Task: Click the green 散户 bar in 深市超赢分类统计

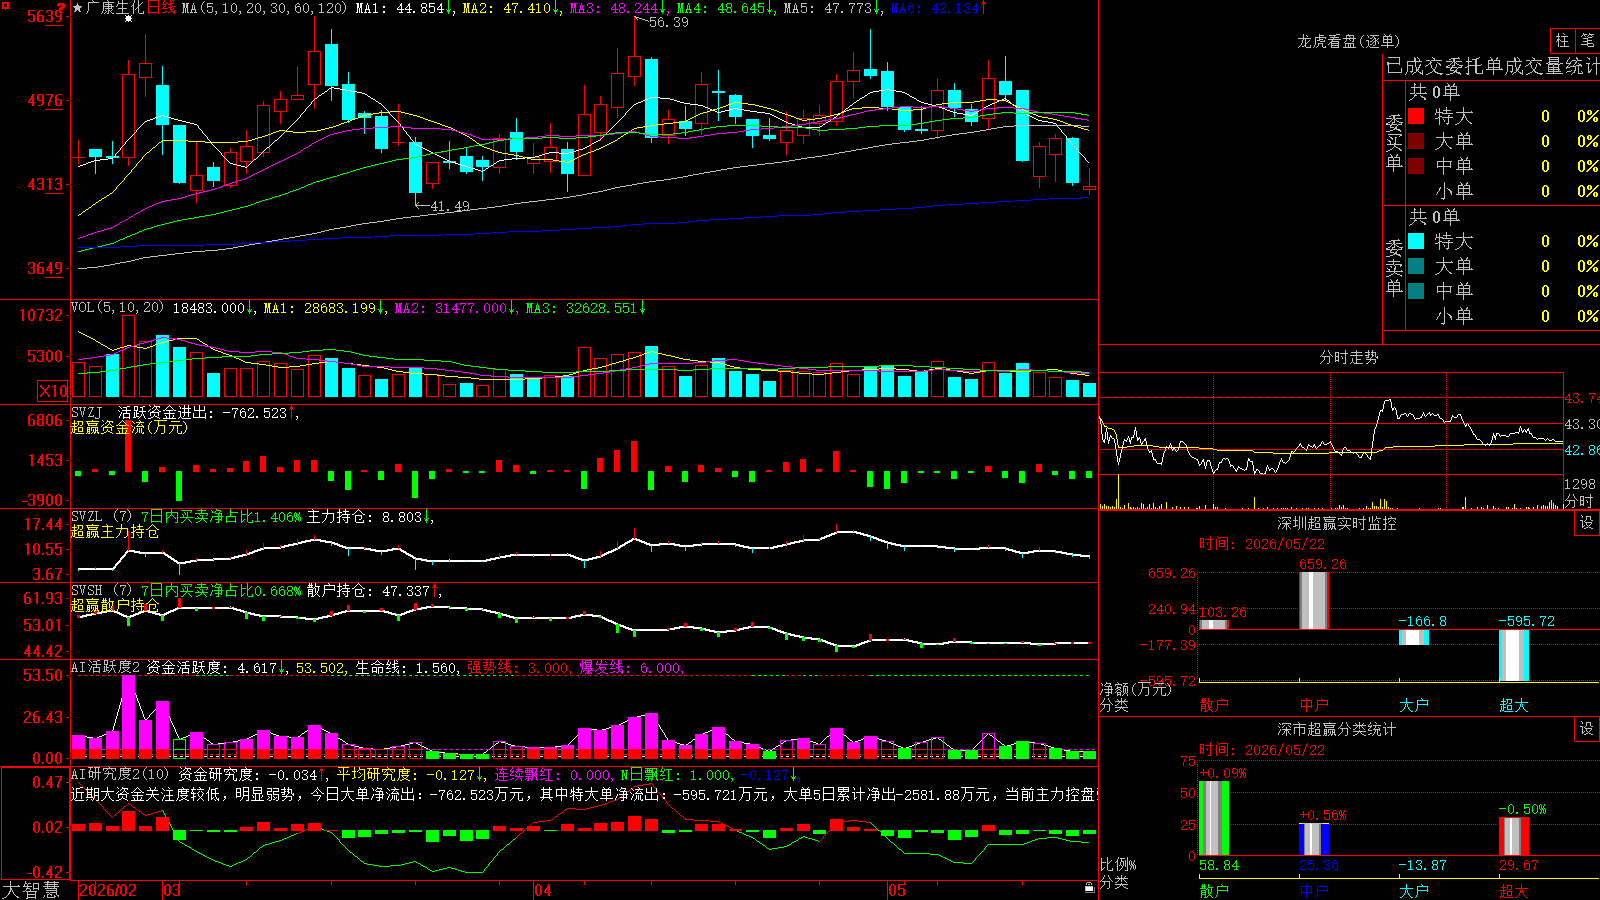Action: (1214, 818)
